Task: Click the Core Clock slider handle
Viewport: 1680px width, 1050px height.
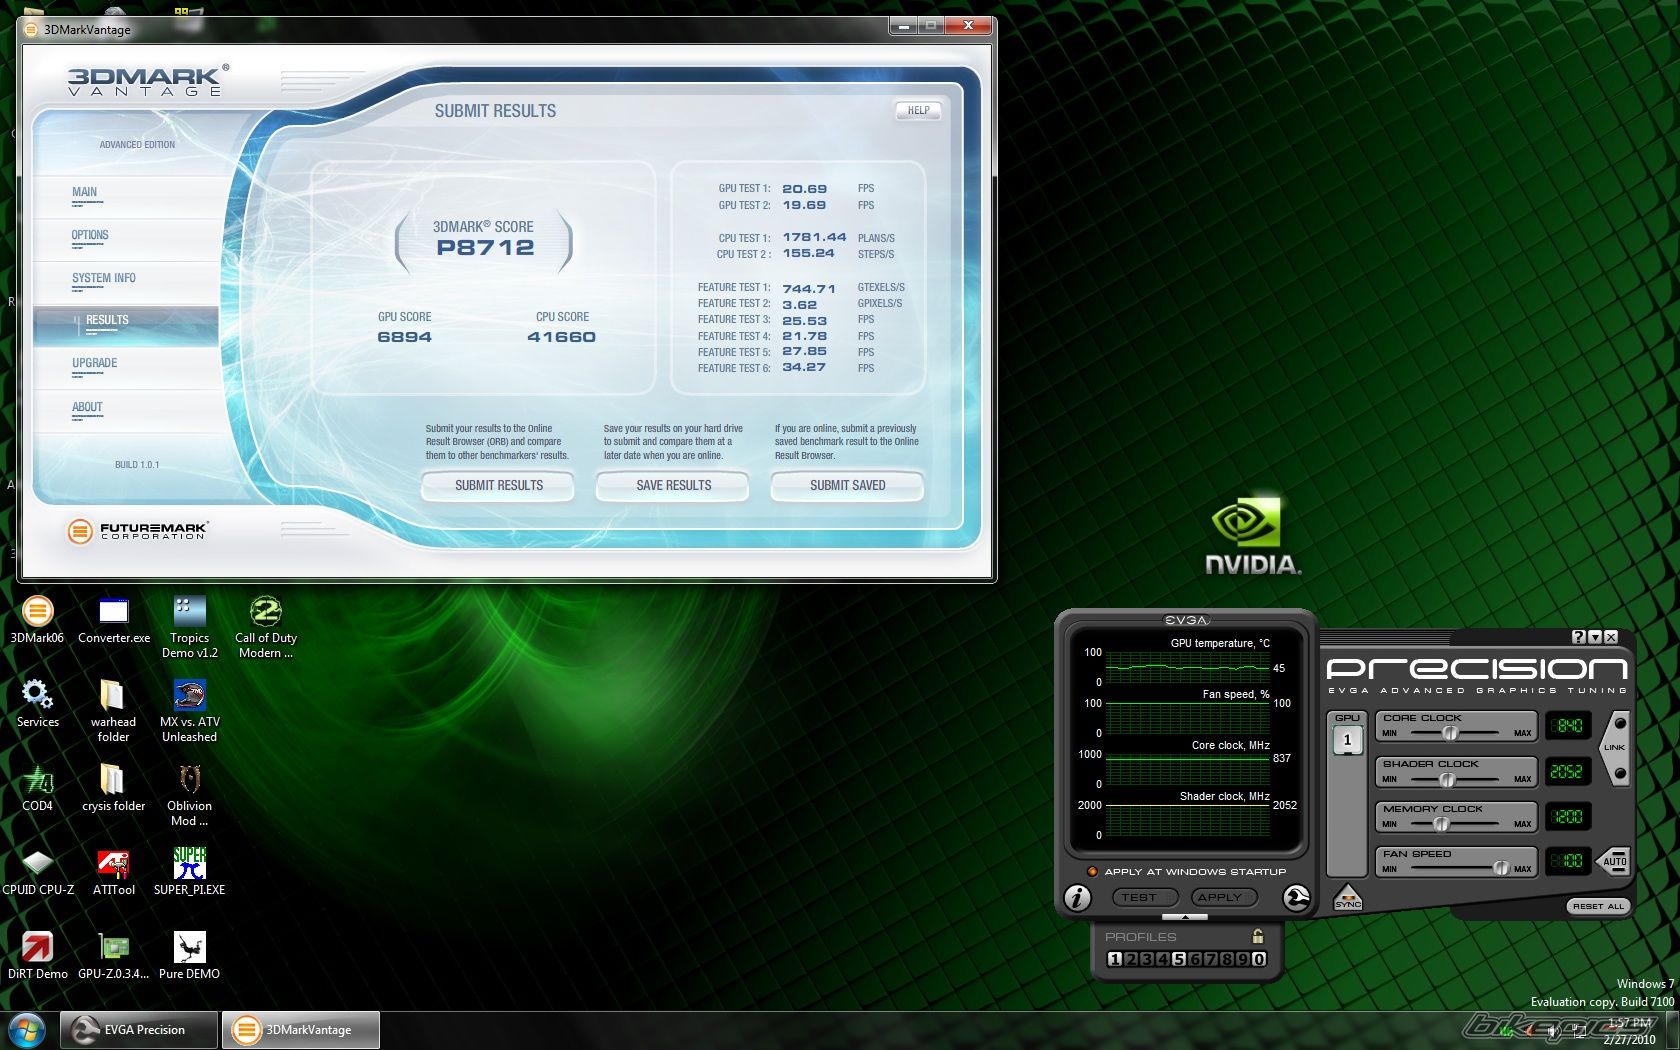Action: click(x=1449, y=733)
